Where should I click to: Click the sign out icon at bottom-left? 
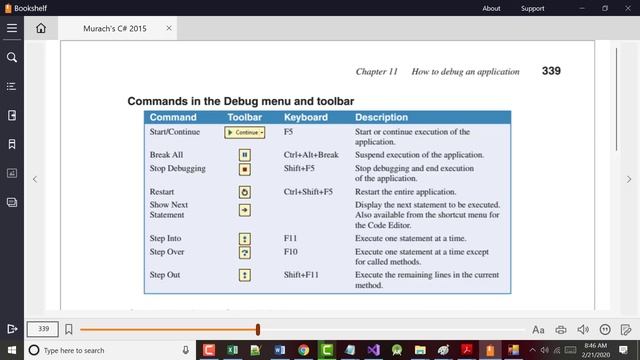12,329
